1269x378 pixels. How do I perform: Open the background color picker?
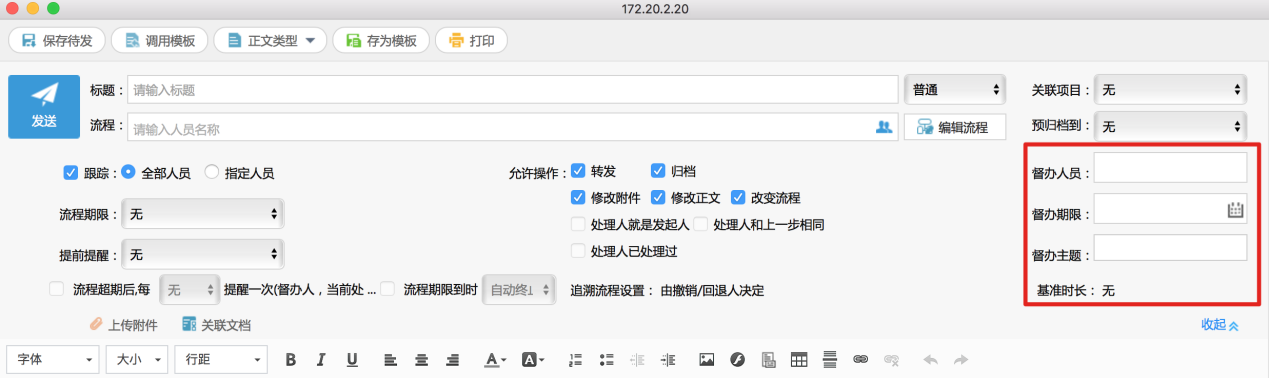click(x=533, y=359)
